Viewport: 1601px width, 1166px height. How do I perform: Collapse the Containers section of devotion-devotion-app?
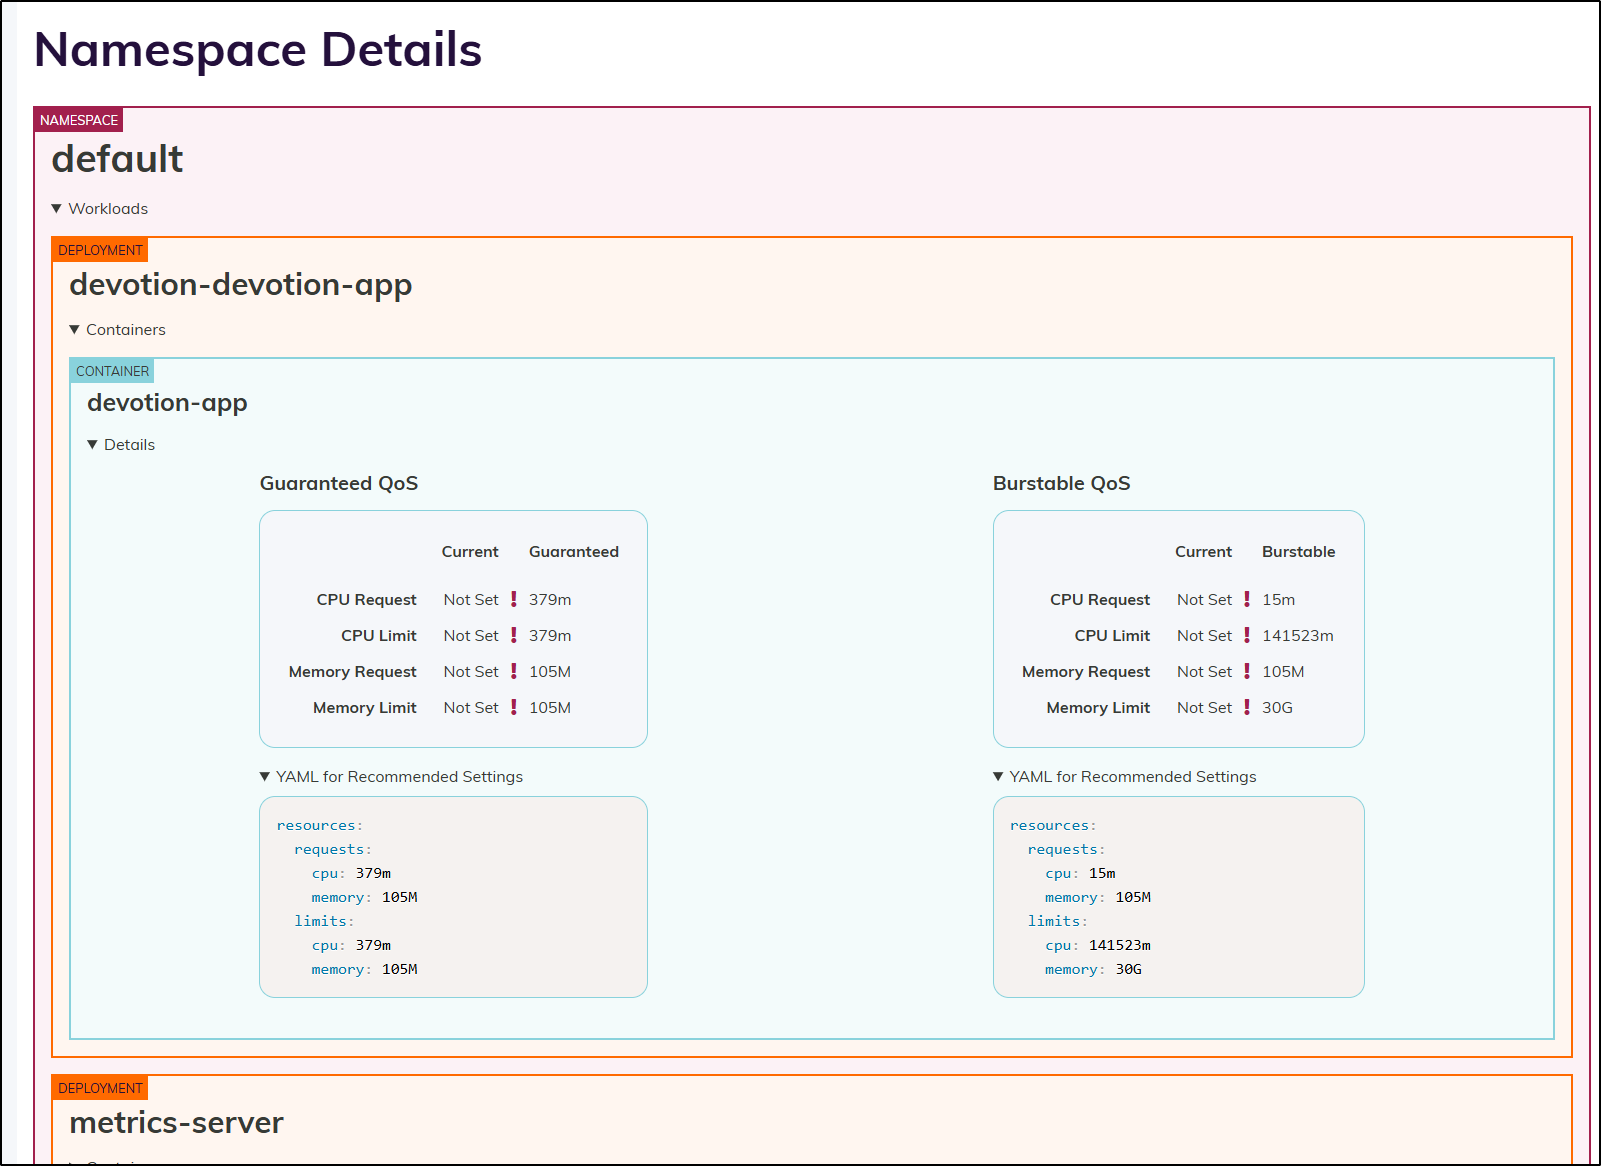pos(117,329)
